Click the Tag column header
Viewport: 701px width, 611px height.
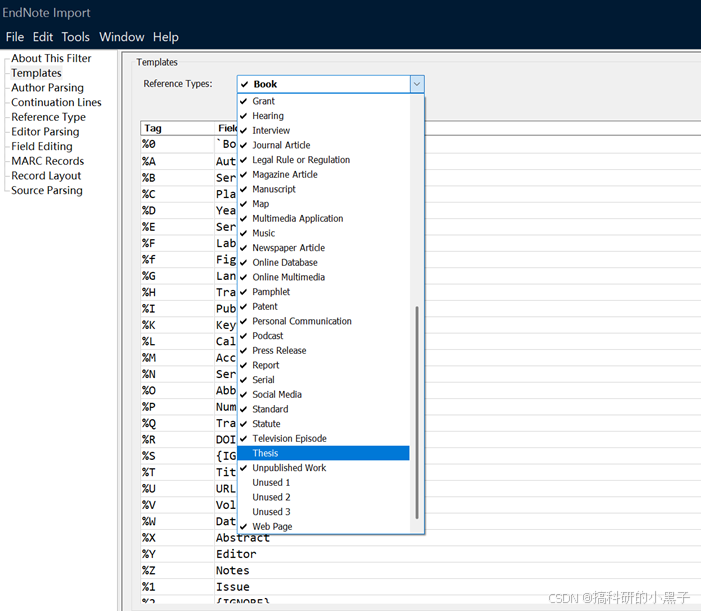coord(177,128)
